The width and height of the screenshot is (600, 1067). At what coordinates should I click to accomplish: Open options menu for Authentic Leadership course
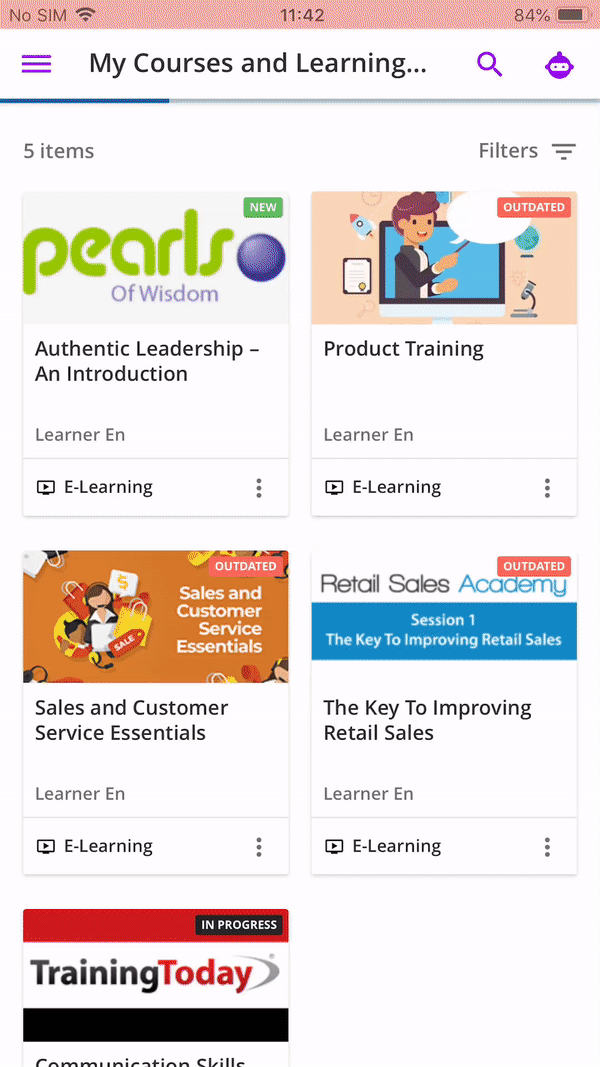click(259, 488)
